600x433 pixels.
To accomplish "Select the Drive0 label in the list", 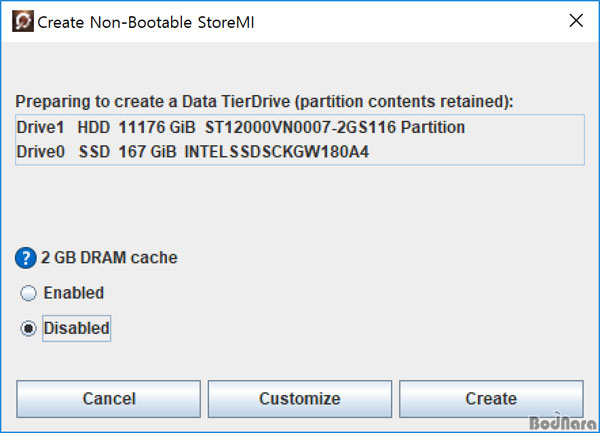I will click(x=41, y=152).
